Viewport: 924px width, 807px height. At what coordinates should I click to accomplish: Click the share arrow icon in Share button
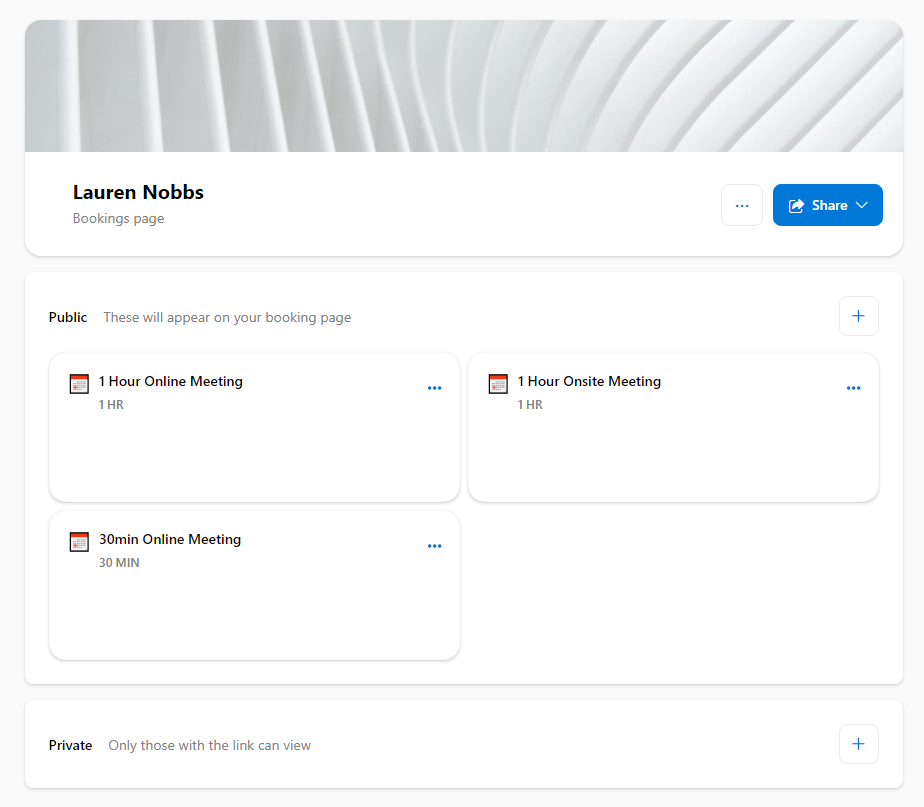(x=796, y=205)
